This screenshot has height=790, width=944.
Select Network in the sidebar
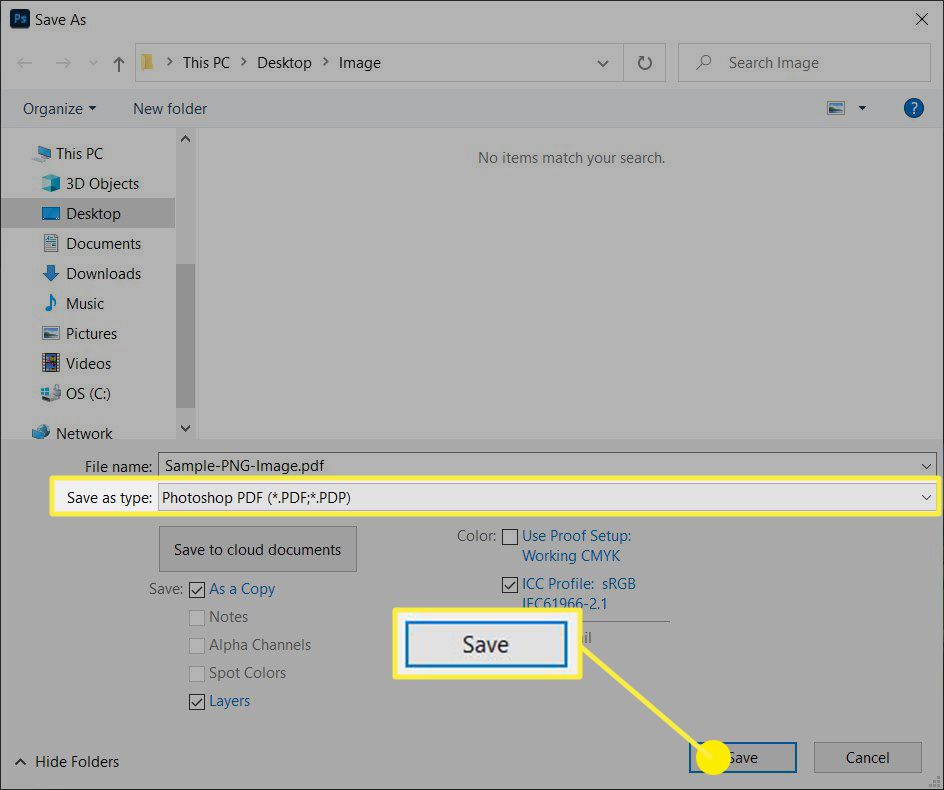(84, 434)
